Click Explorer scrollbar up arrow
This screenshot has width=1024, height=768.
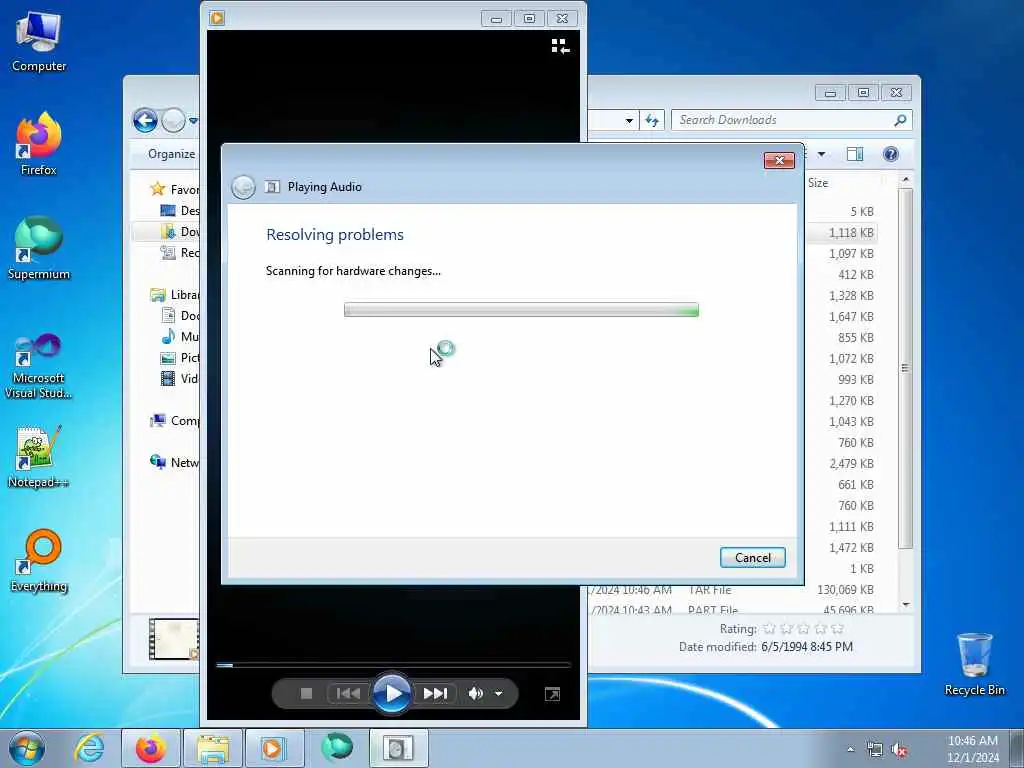(x=906, y=180)
